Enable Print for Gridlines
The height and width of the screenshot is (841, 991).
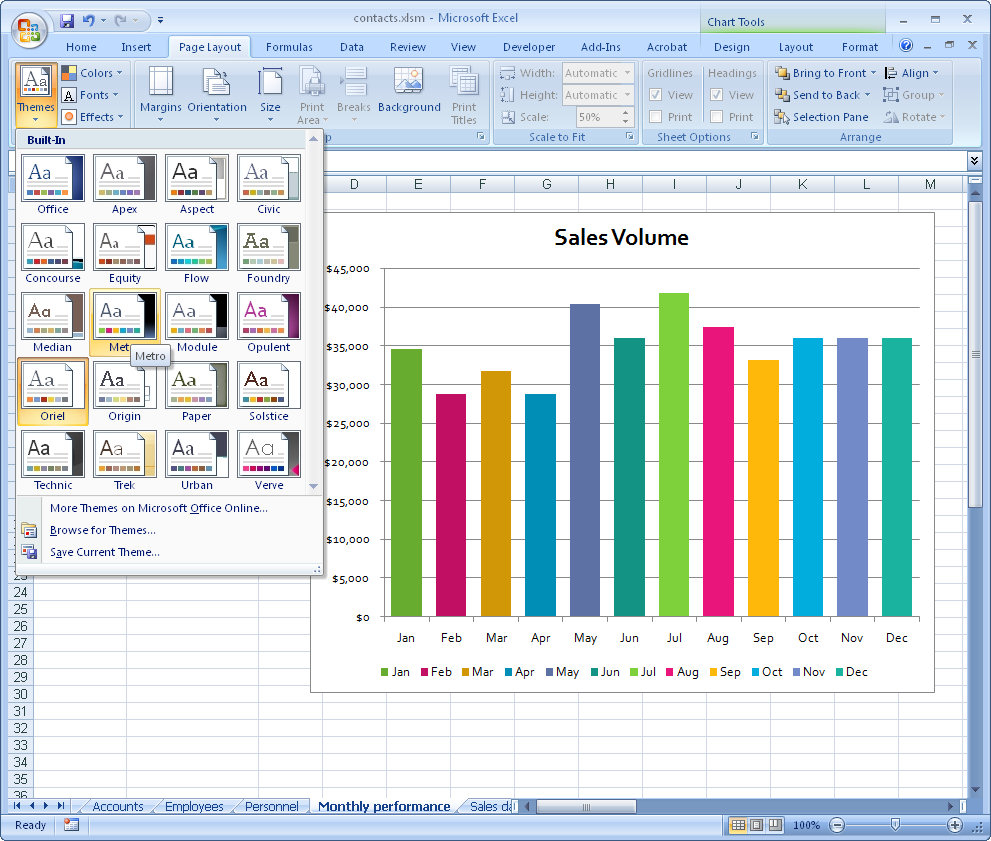[x=658, y=116]
